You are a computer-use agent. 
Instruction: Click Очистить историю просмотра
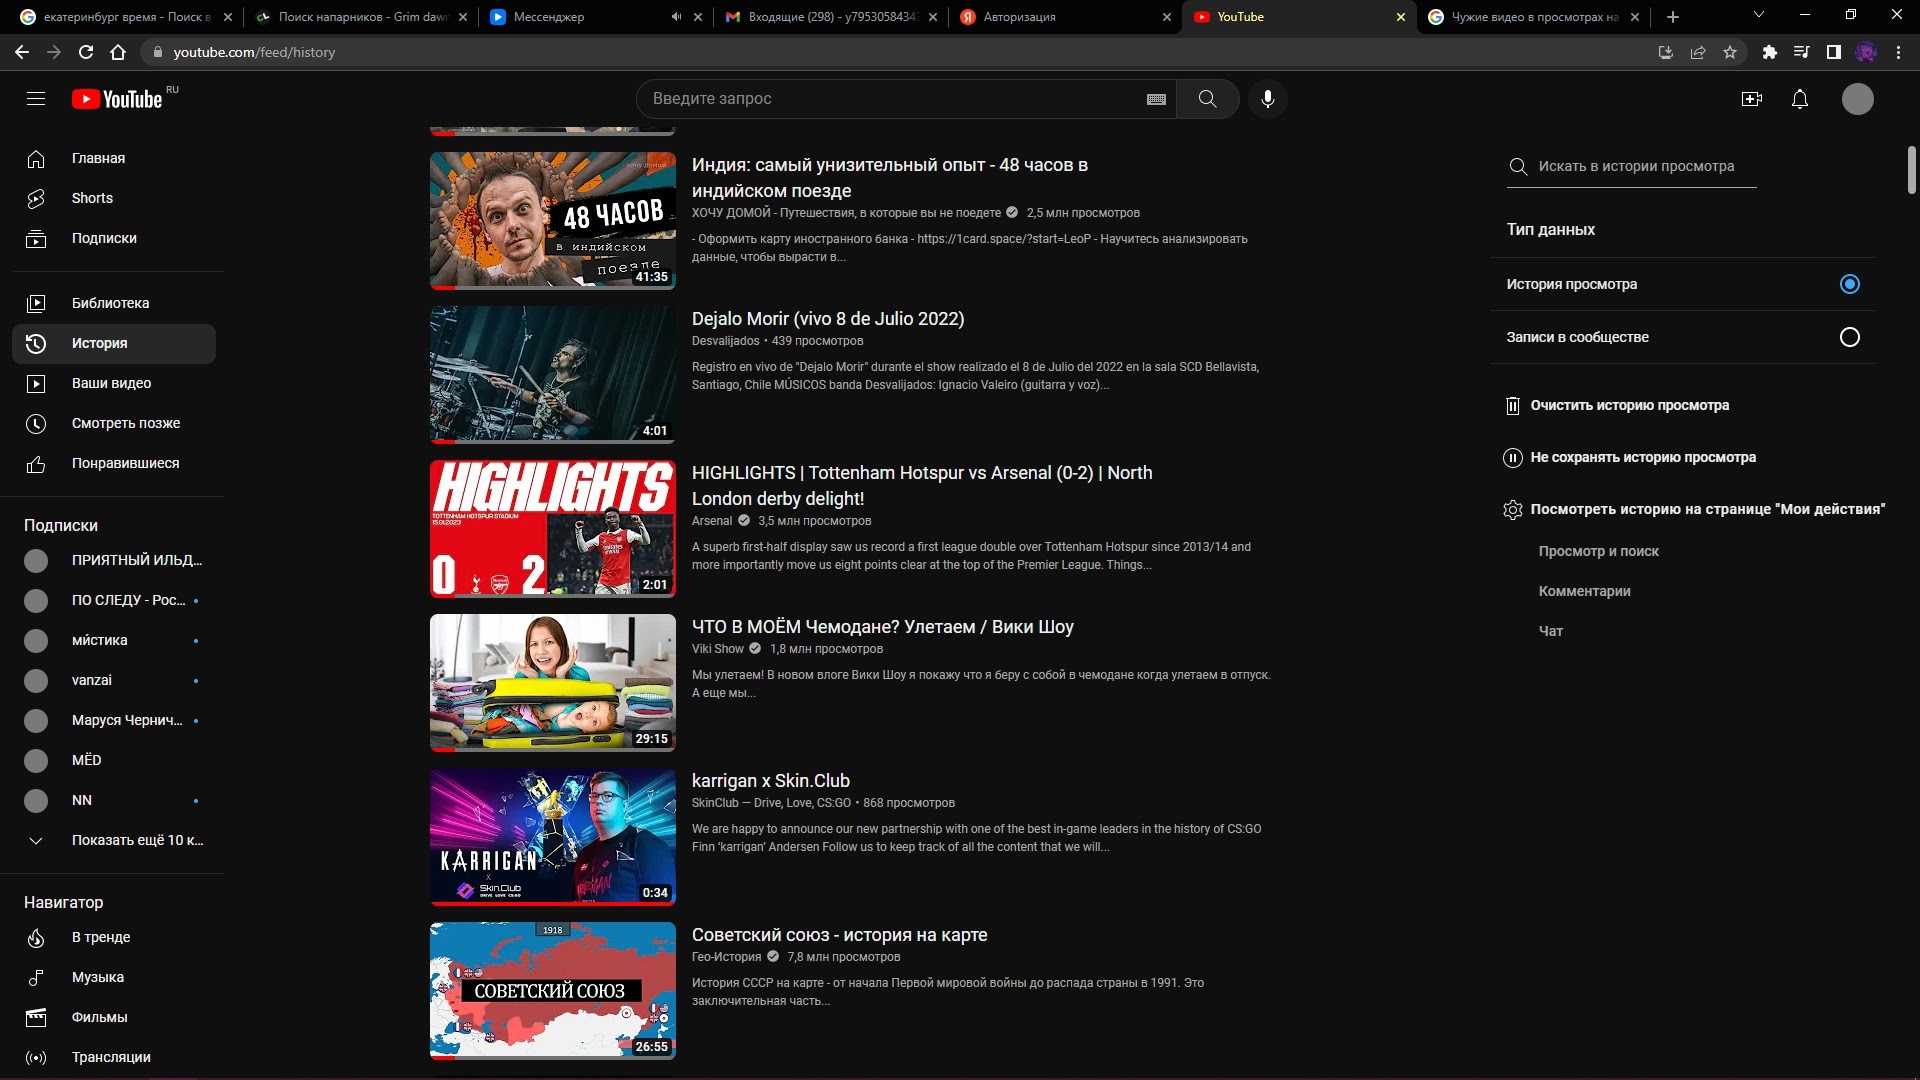[1617, 405]
